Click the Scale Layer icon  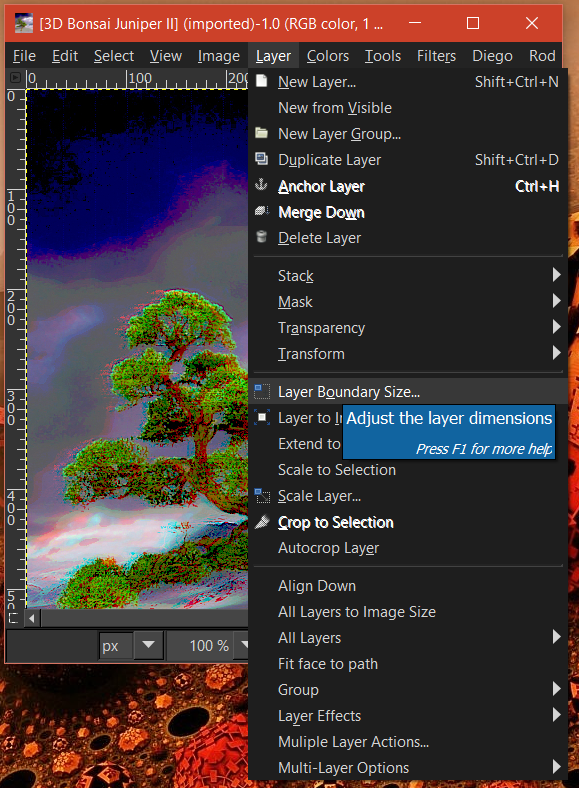[262, 496]
